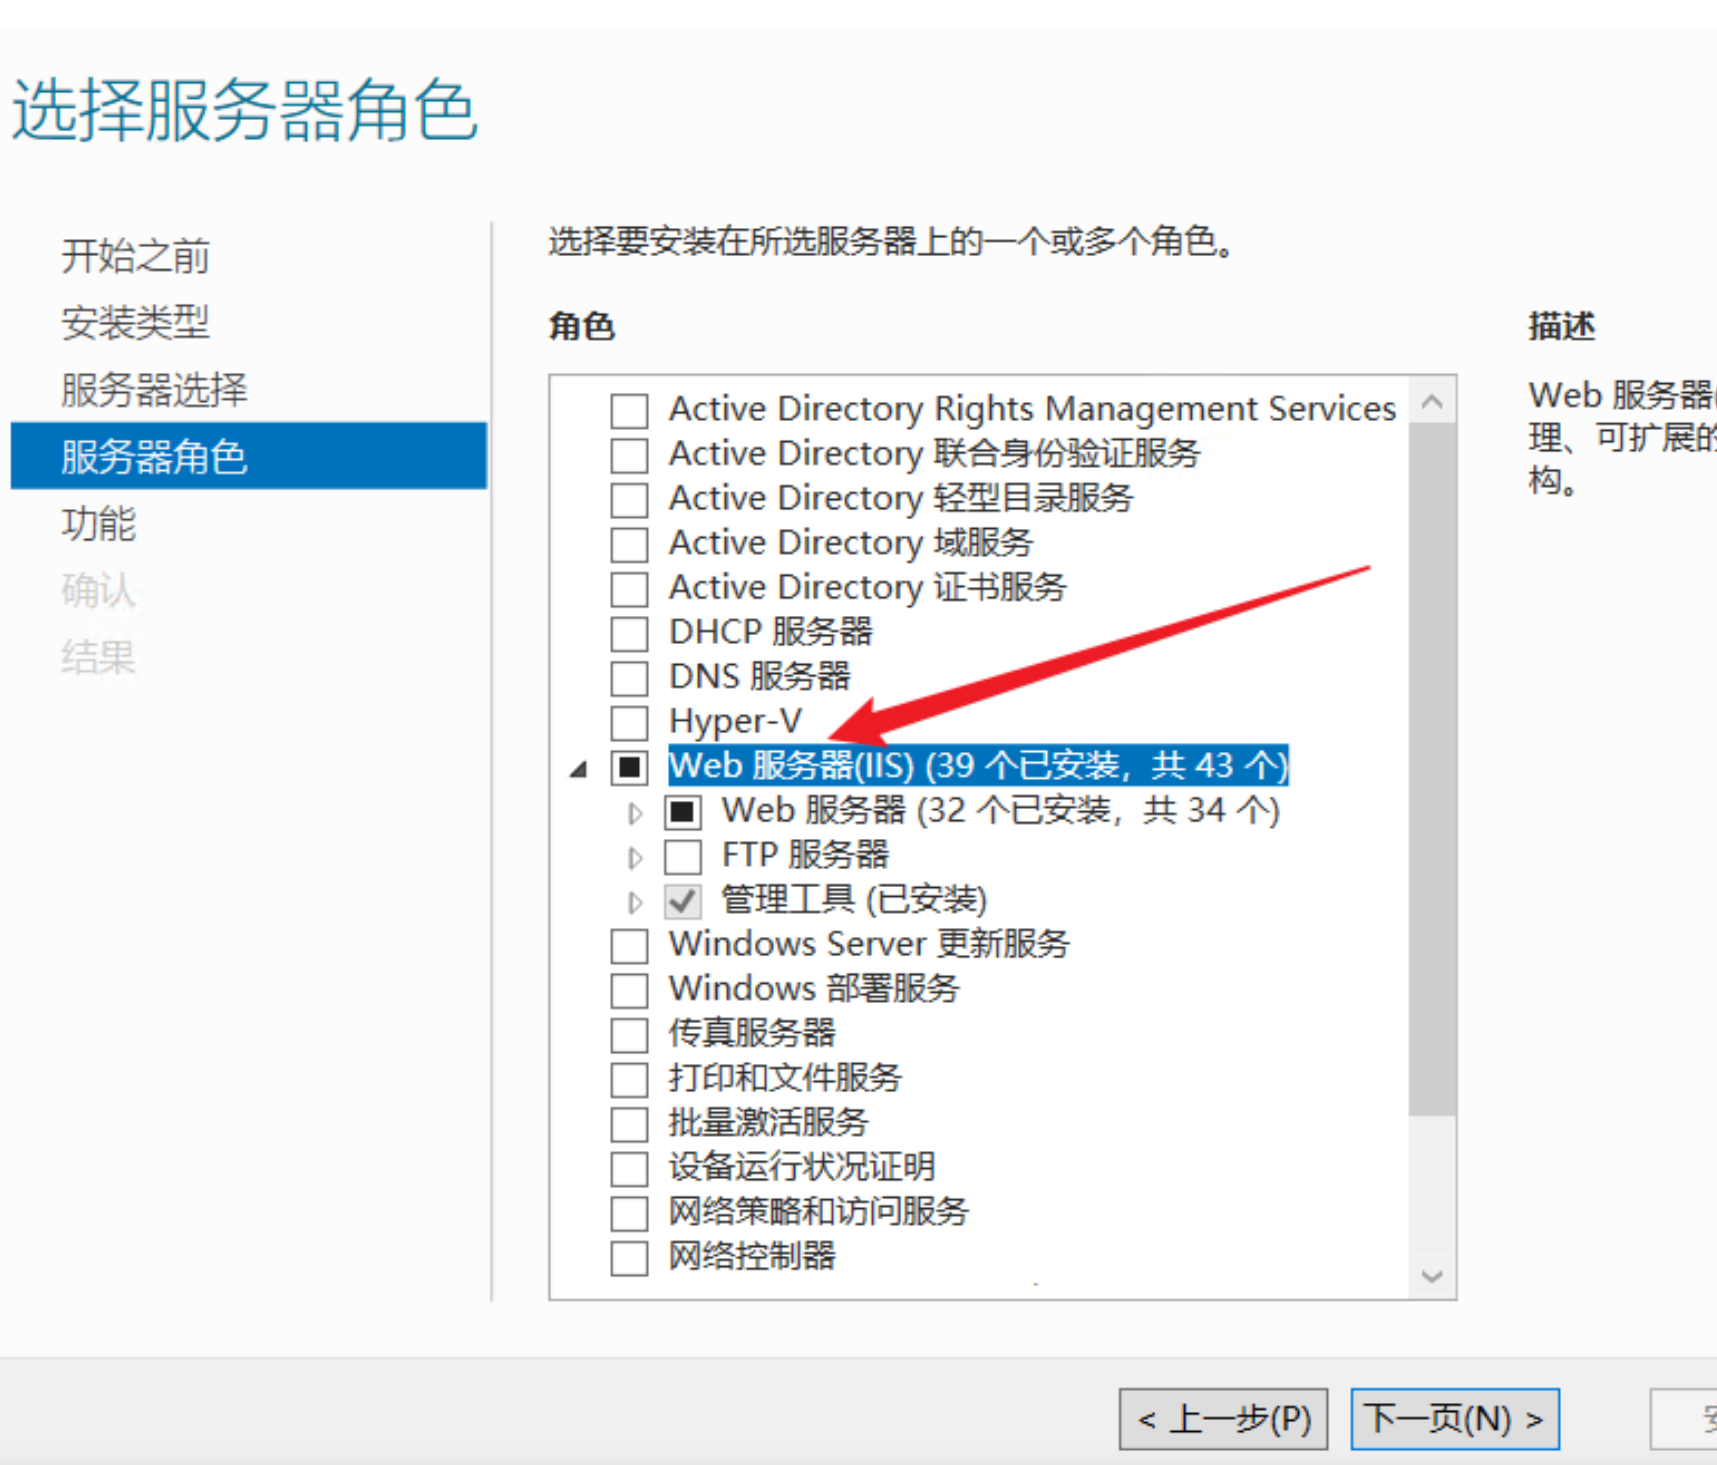Tick the FTP 服务器 checkbox
This screenshot has height=1465, width=1717.
(683, 856)
